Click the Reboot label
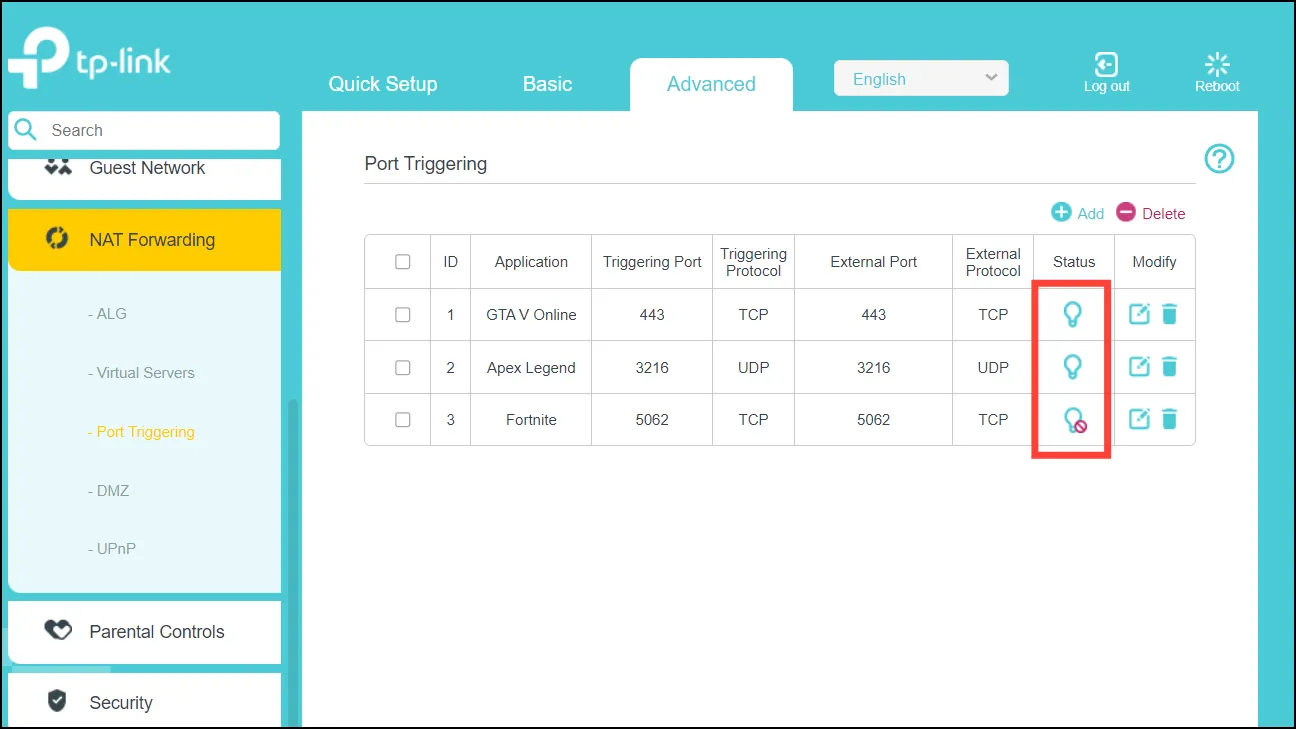This screenshot has width=1296, height=729. 1217,86
